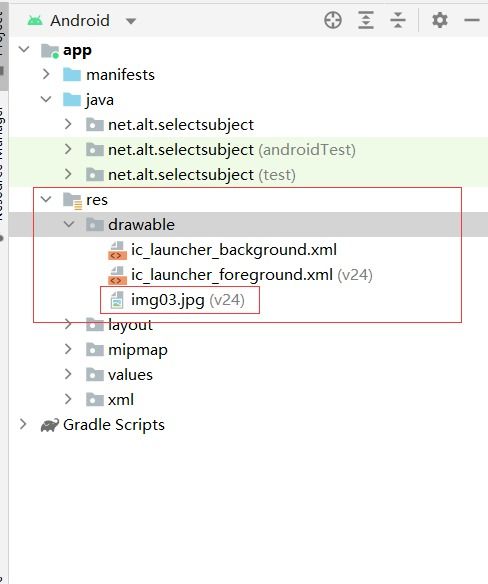Open the Resource Manager side tab
Image resolution: width=488 pixels, height=584 pixels.
point(2,164)
